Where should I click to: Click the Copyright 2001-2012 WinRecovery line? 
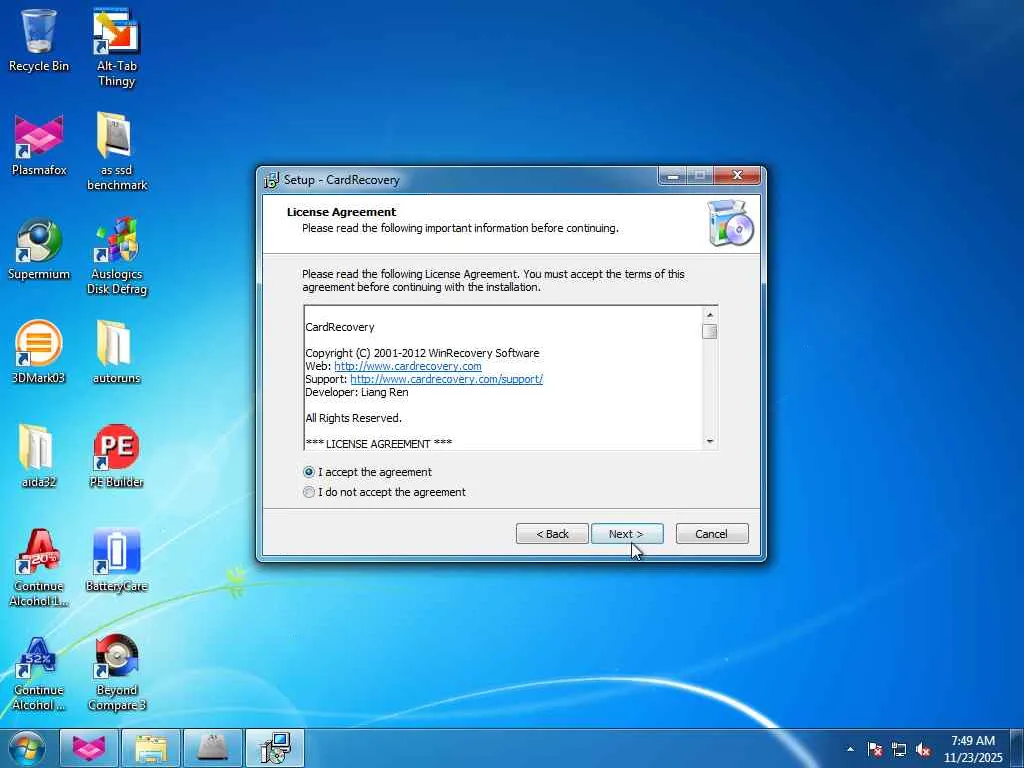click(x=422, y=353)
